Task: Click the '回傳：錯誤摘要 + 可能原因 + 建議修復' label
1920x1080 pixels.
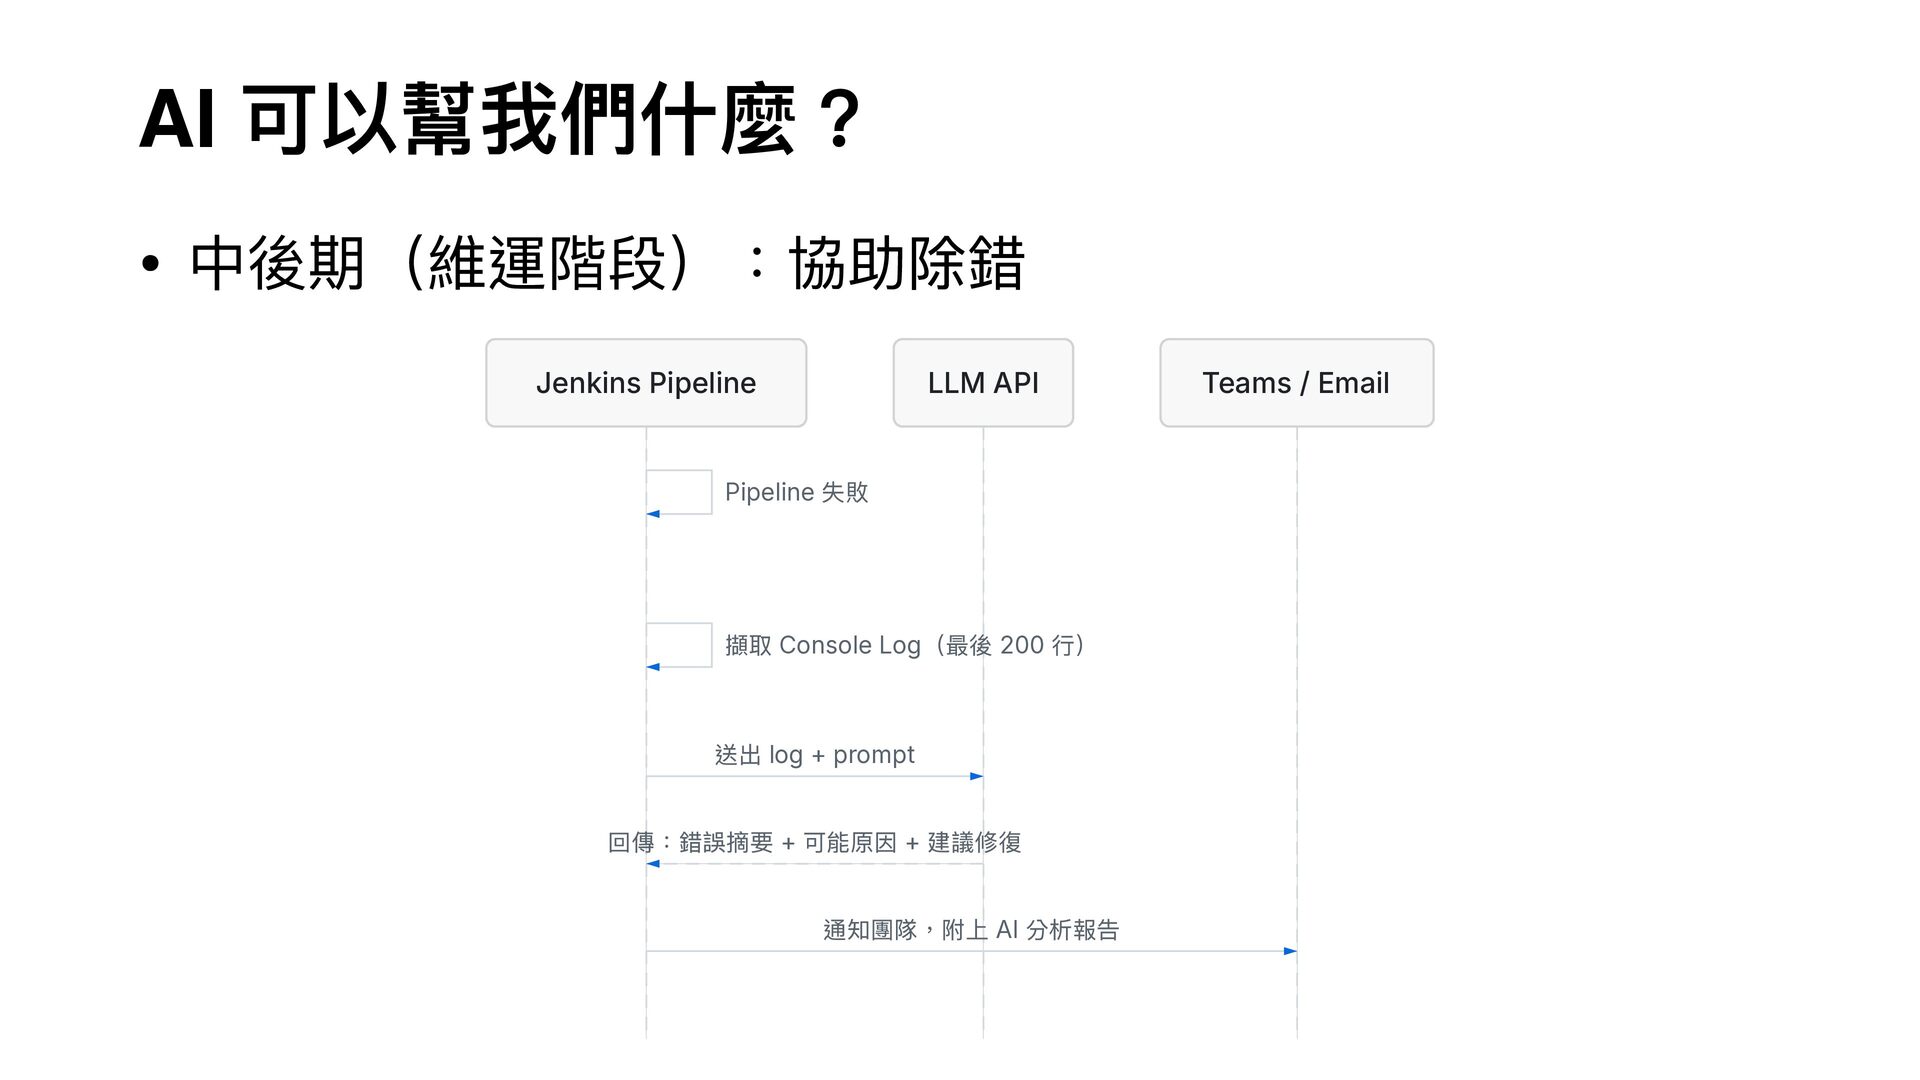Action: pyautogui.click(x=814, y=842)
